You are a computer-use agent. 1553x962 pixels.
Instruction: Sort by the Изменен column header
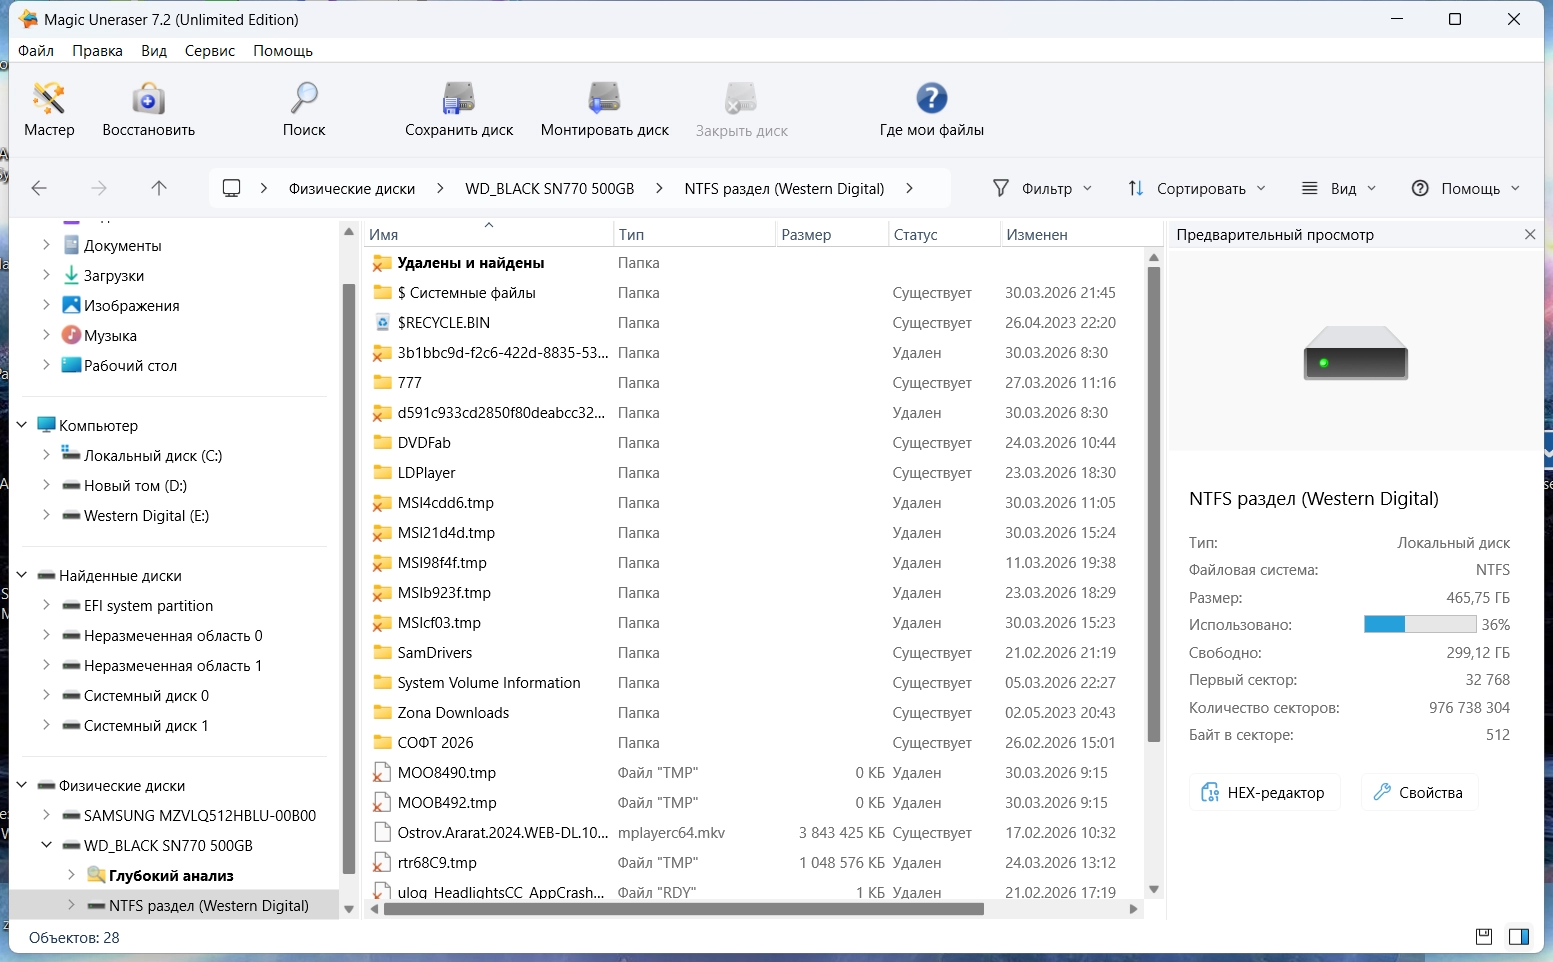click(x=1081, y=234)
